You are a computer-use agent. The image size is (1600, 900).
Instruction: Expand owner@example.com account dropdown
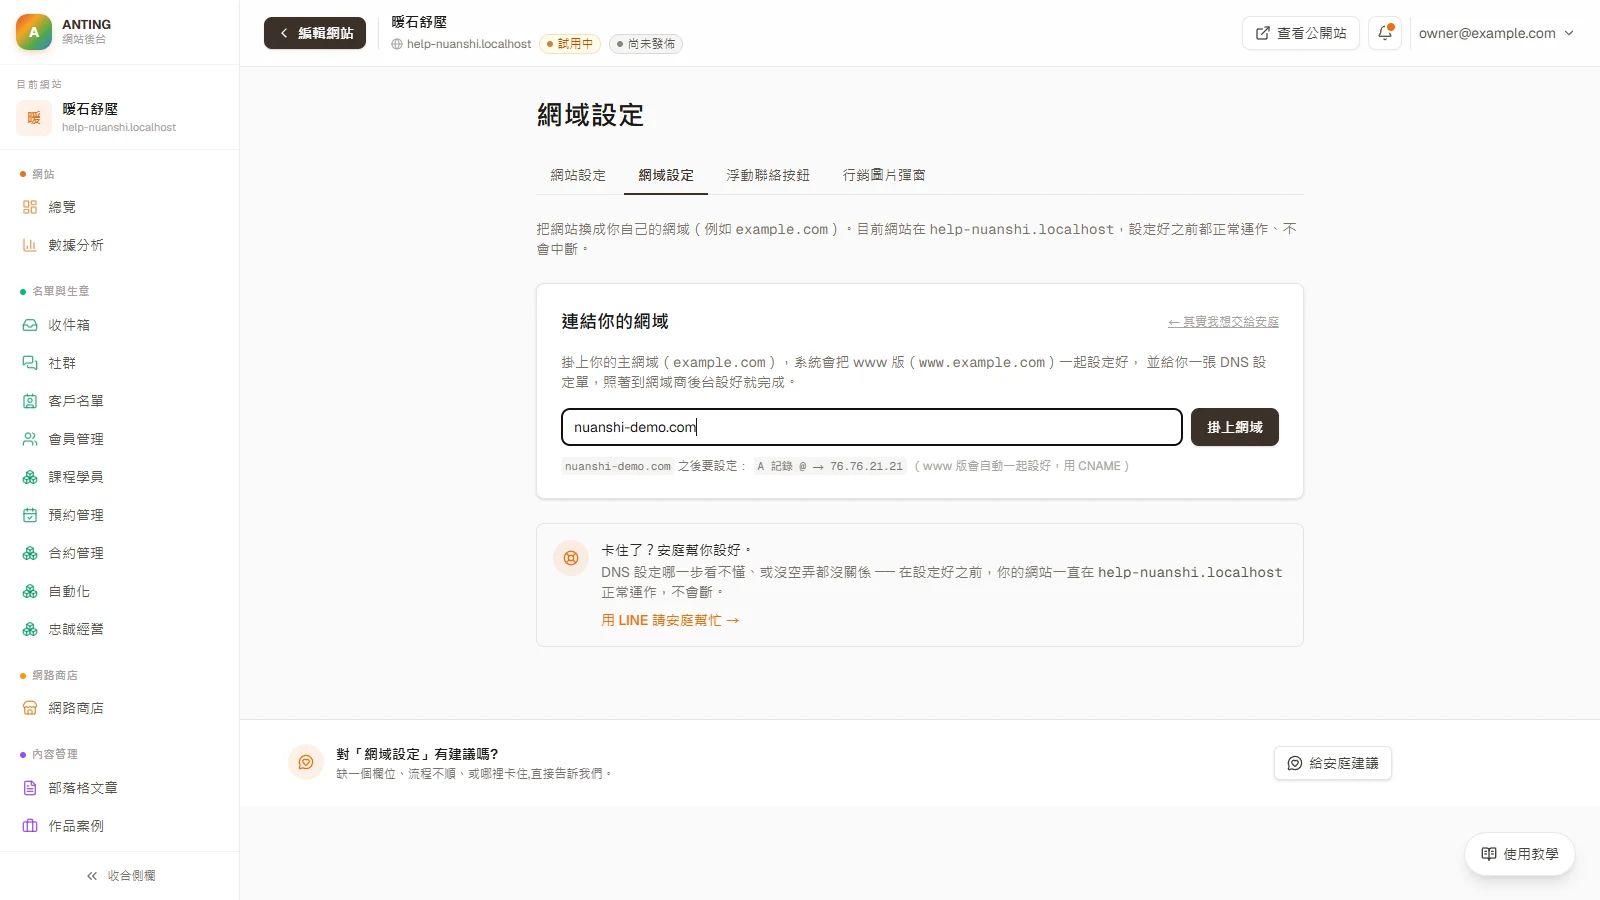(x=1496, y=33)
